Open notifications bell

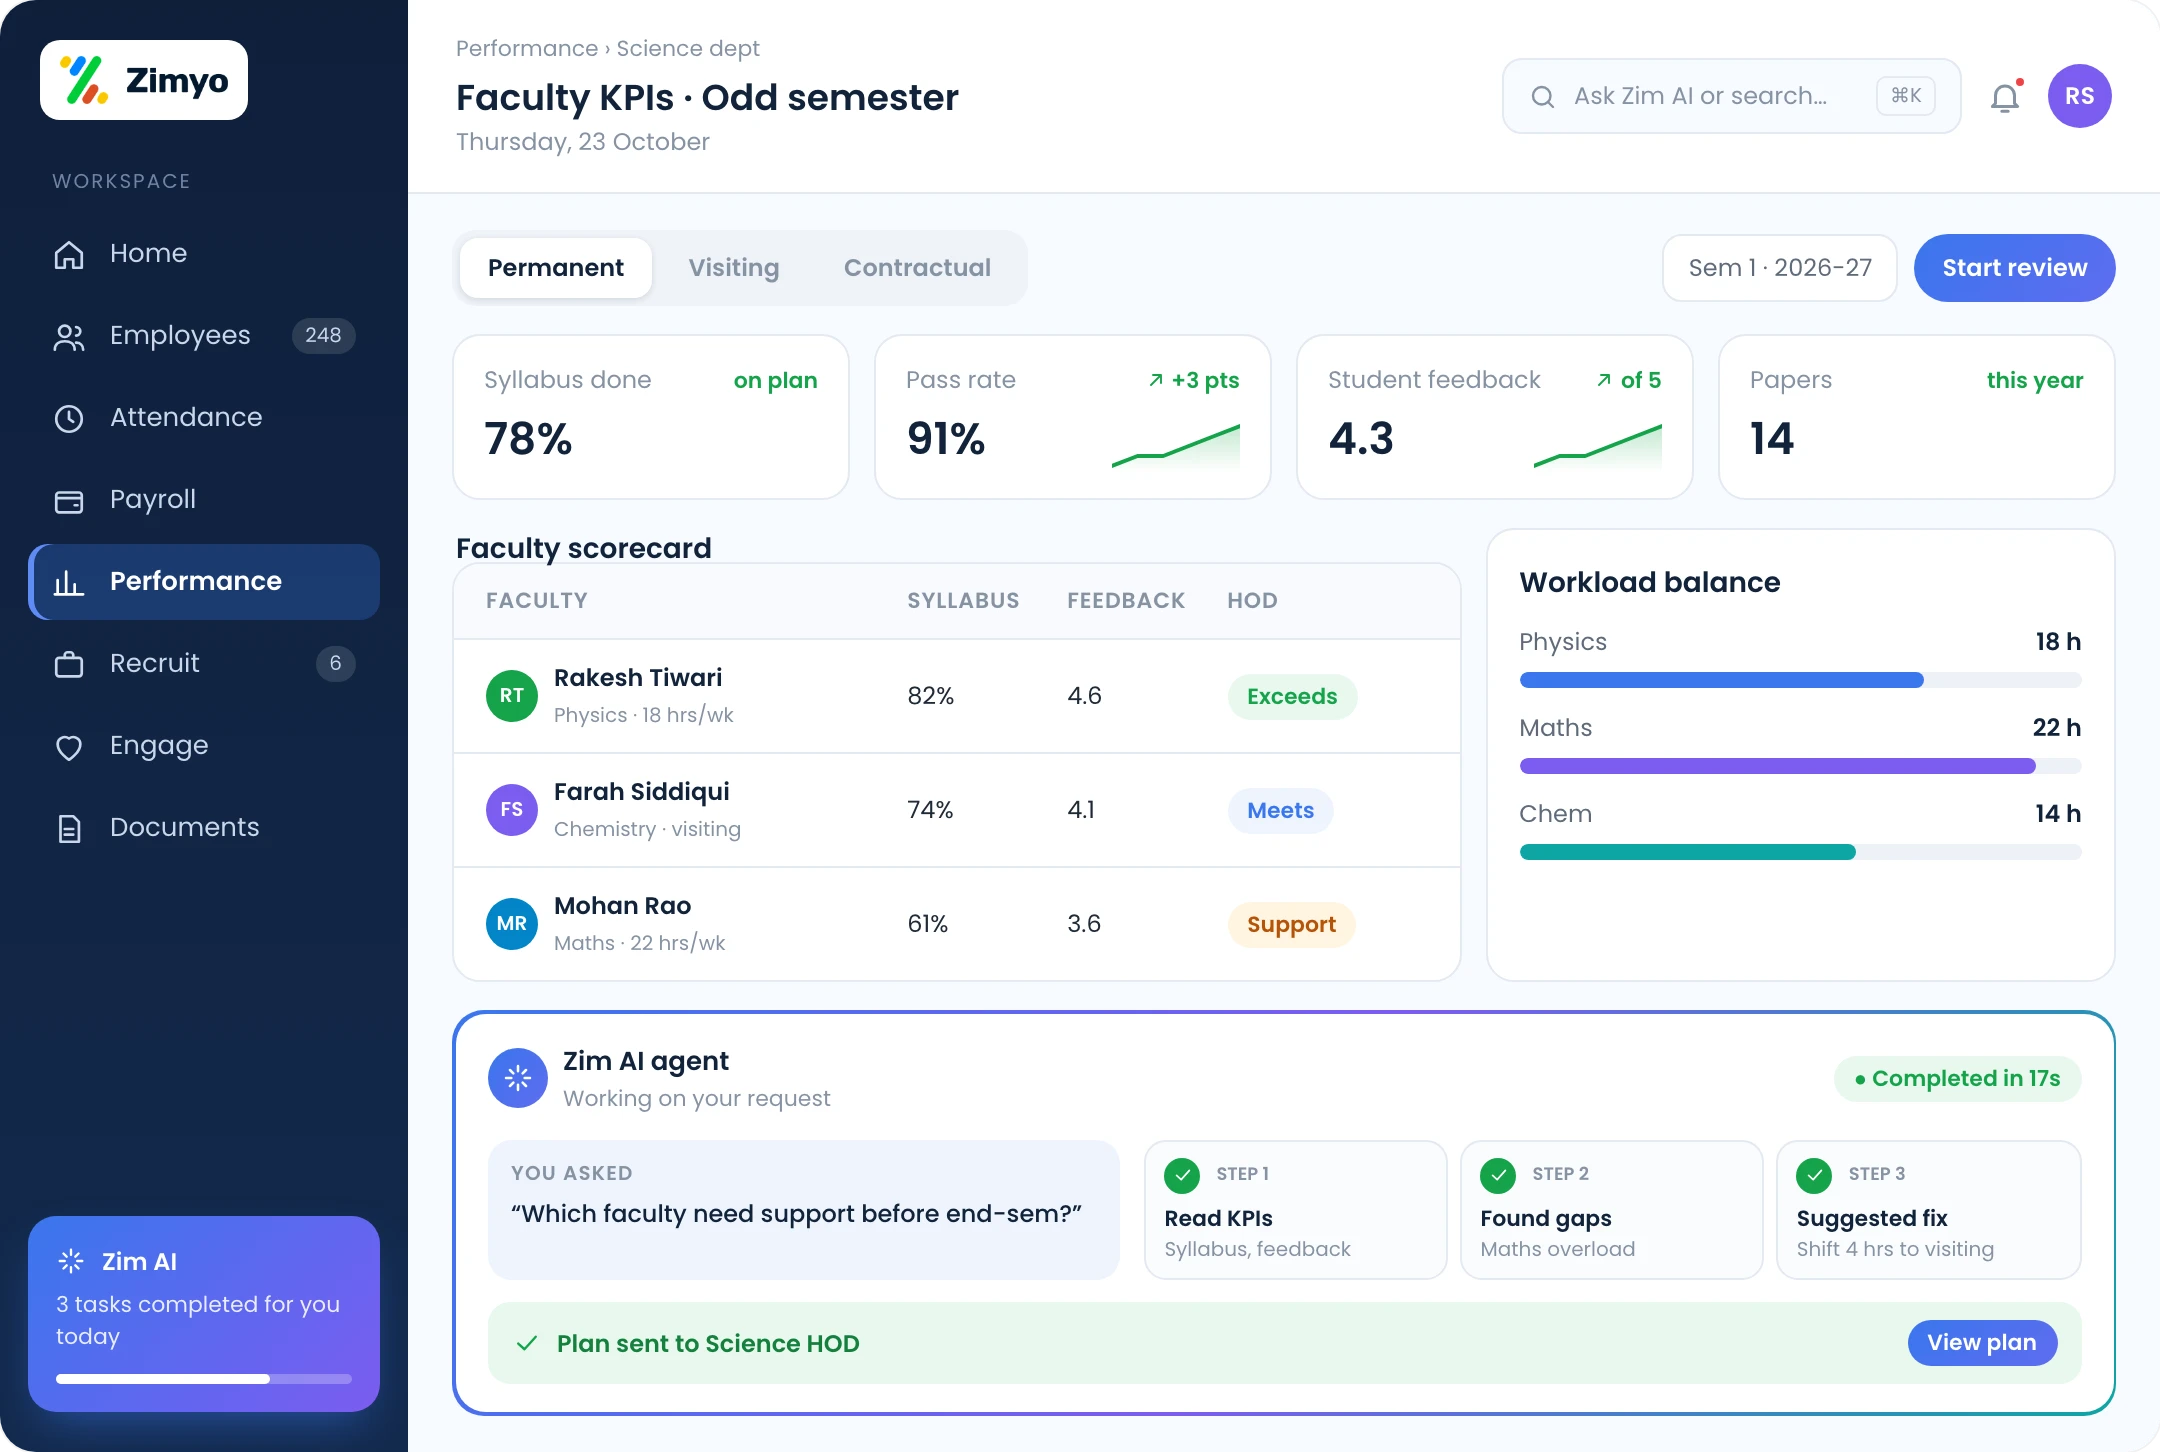pos(2005,97)
